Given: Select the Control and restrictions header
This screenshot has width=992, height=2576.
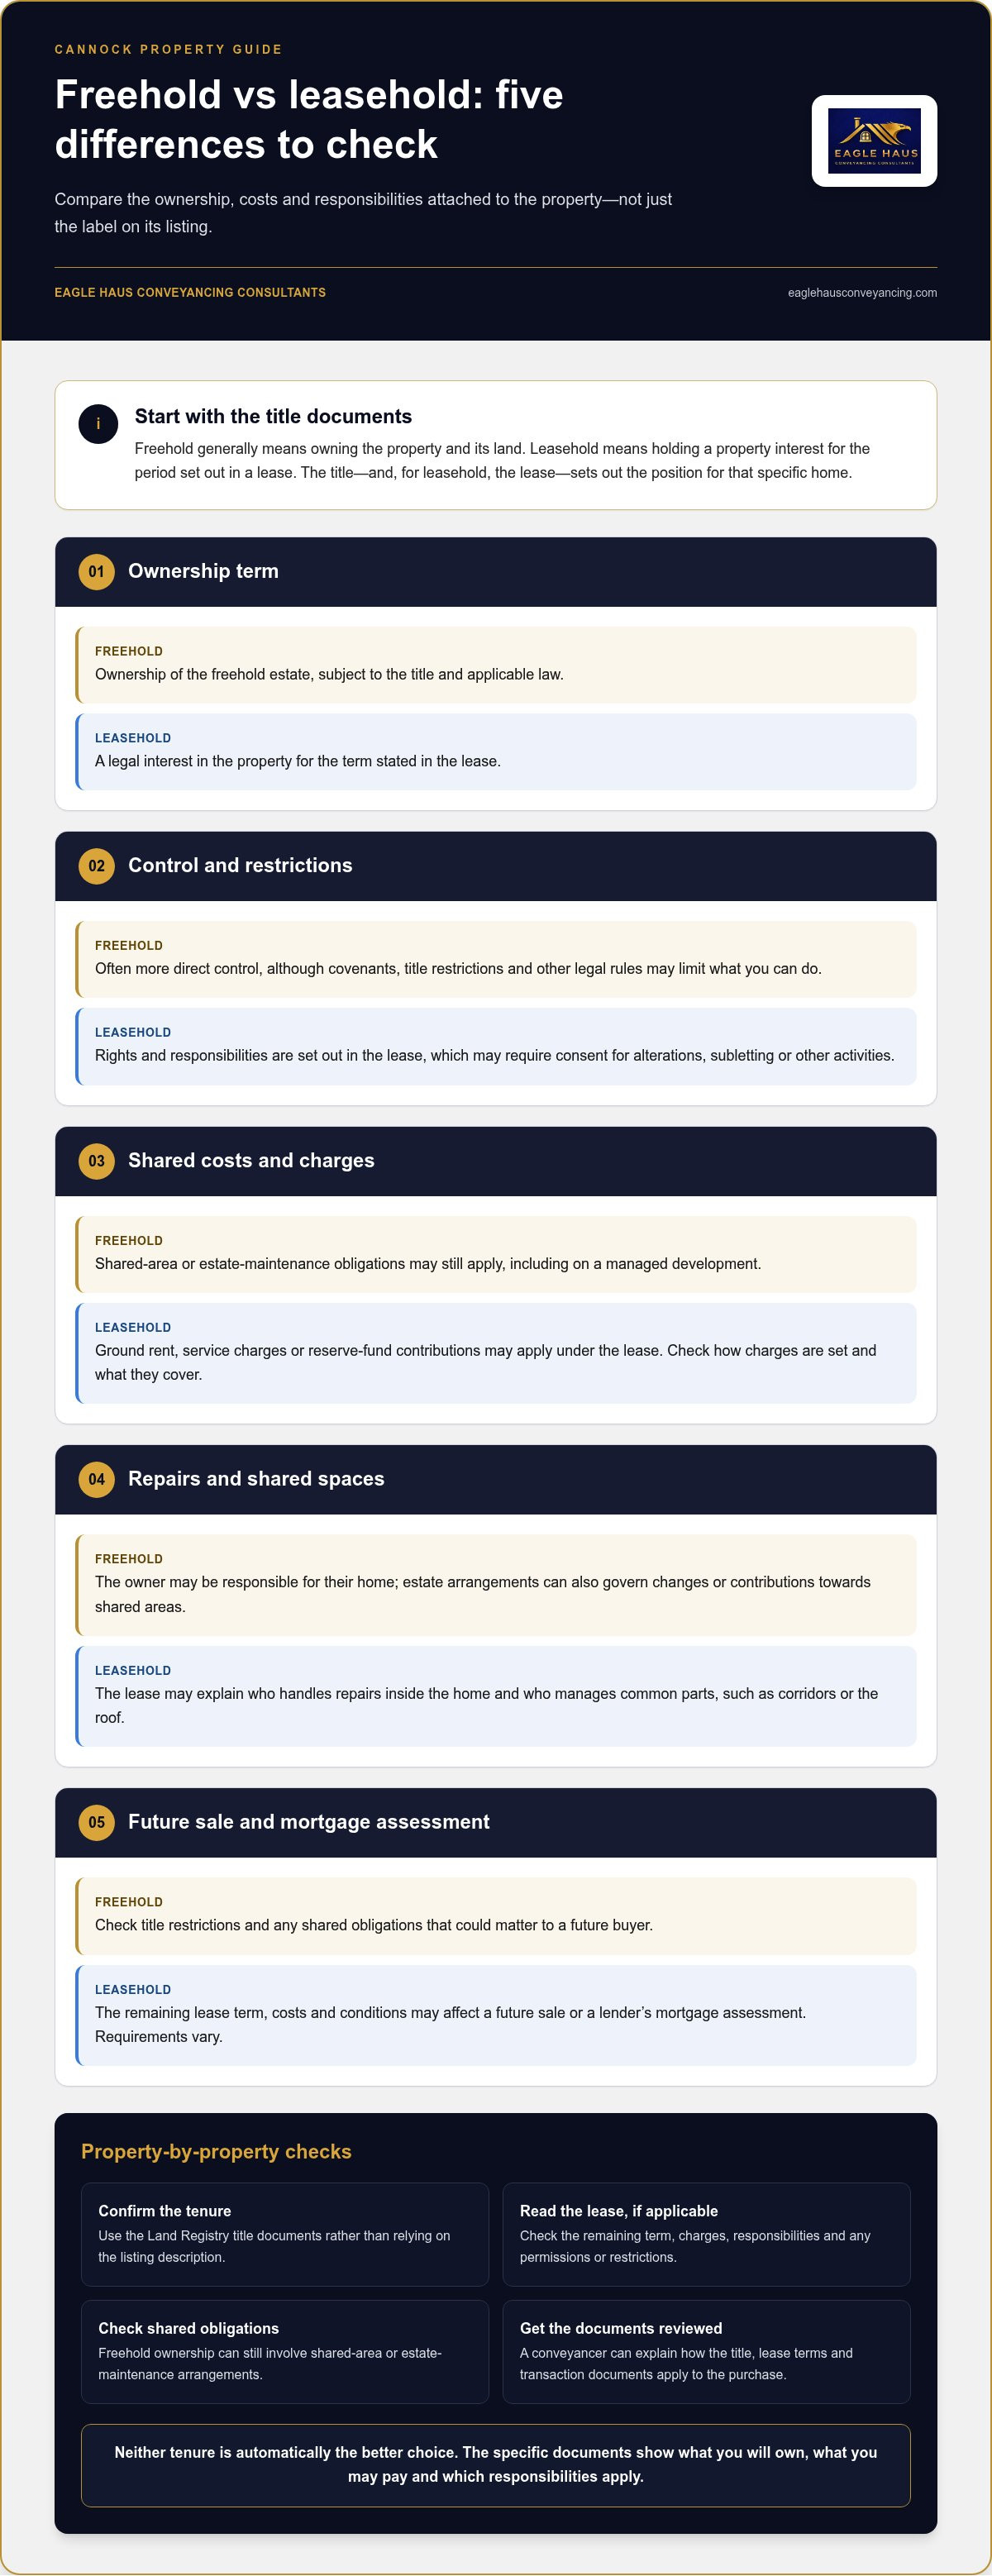Looking at the screenshot, I should (496, 866).
